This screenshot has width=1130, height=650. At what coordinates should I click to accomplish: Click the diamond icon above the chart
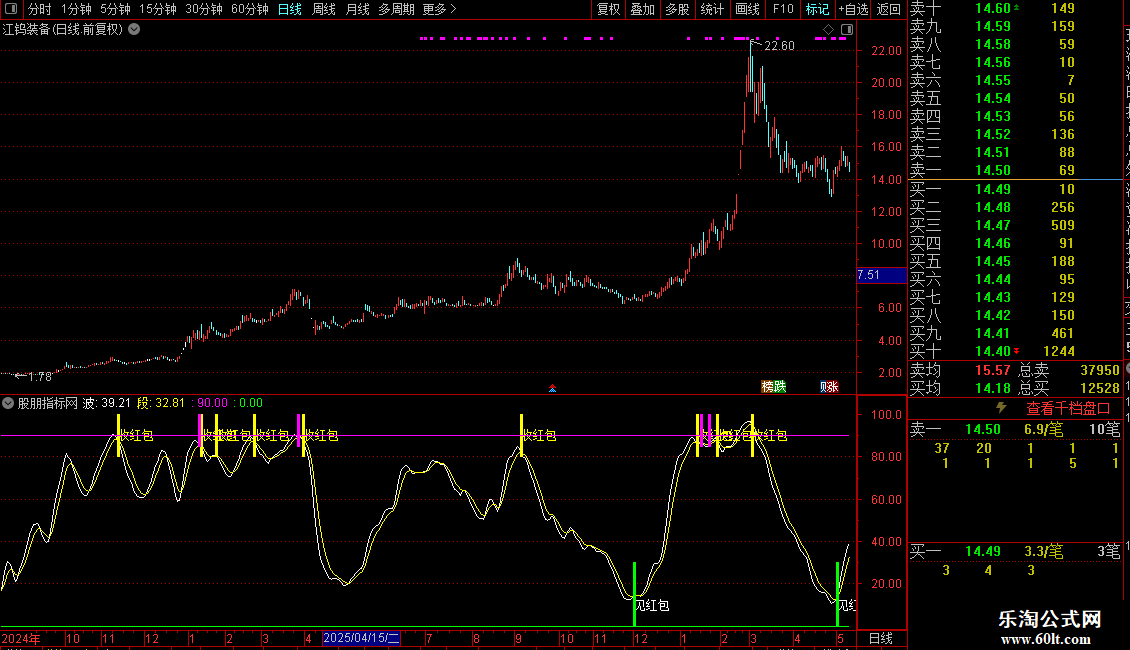click(829, 30)
